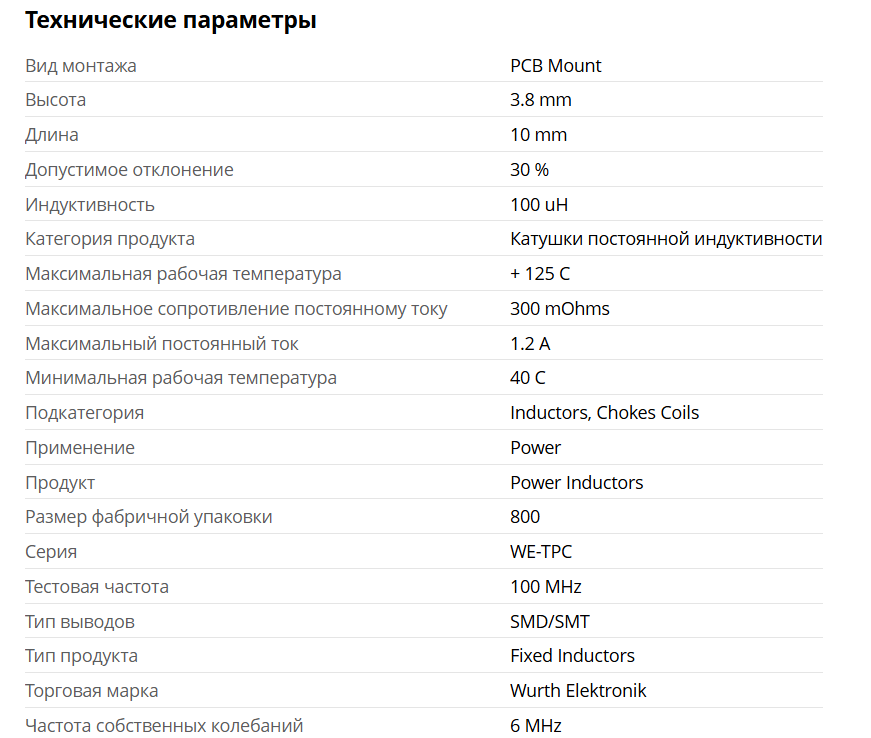This screenshot has width=871, height=738.
Task: Click the "Частота собственных колебаний" label
Action: [164, 726]
